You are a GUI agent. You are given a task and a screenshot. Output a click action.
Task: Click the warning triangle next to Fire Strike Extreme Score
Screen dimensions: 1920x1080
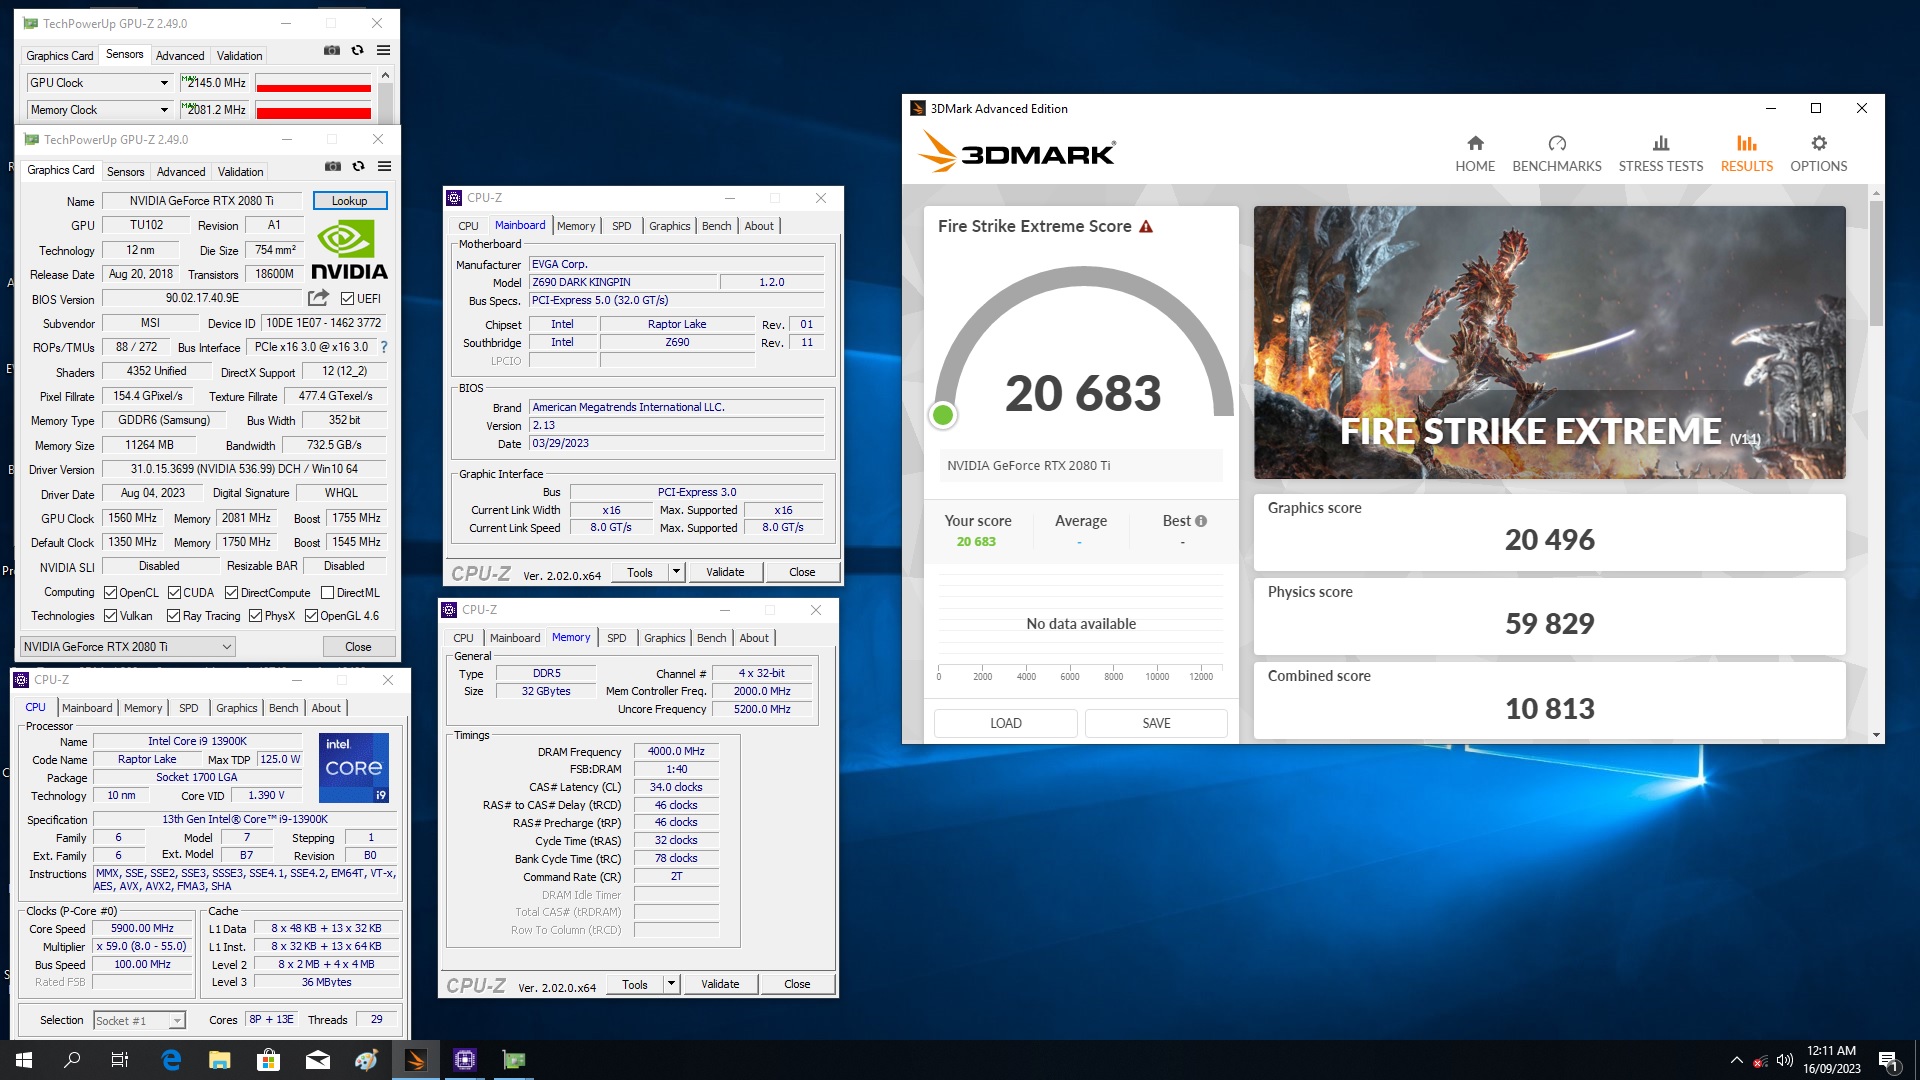click(x=1146, y=227)
